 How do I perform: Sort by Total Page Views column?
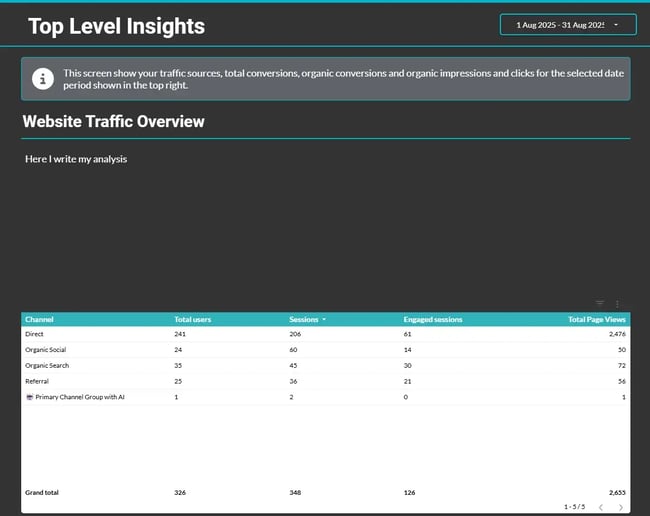(596, 320)
